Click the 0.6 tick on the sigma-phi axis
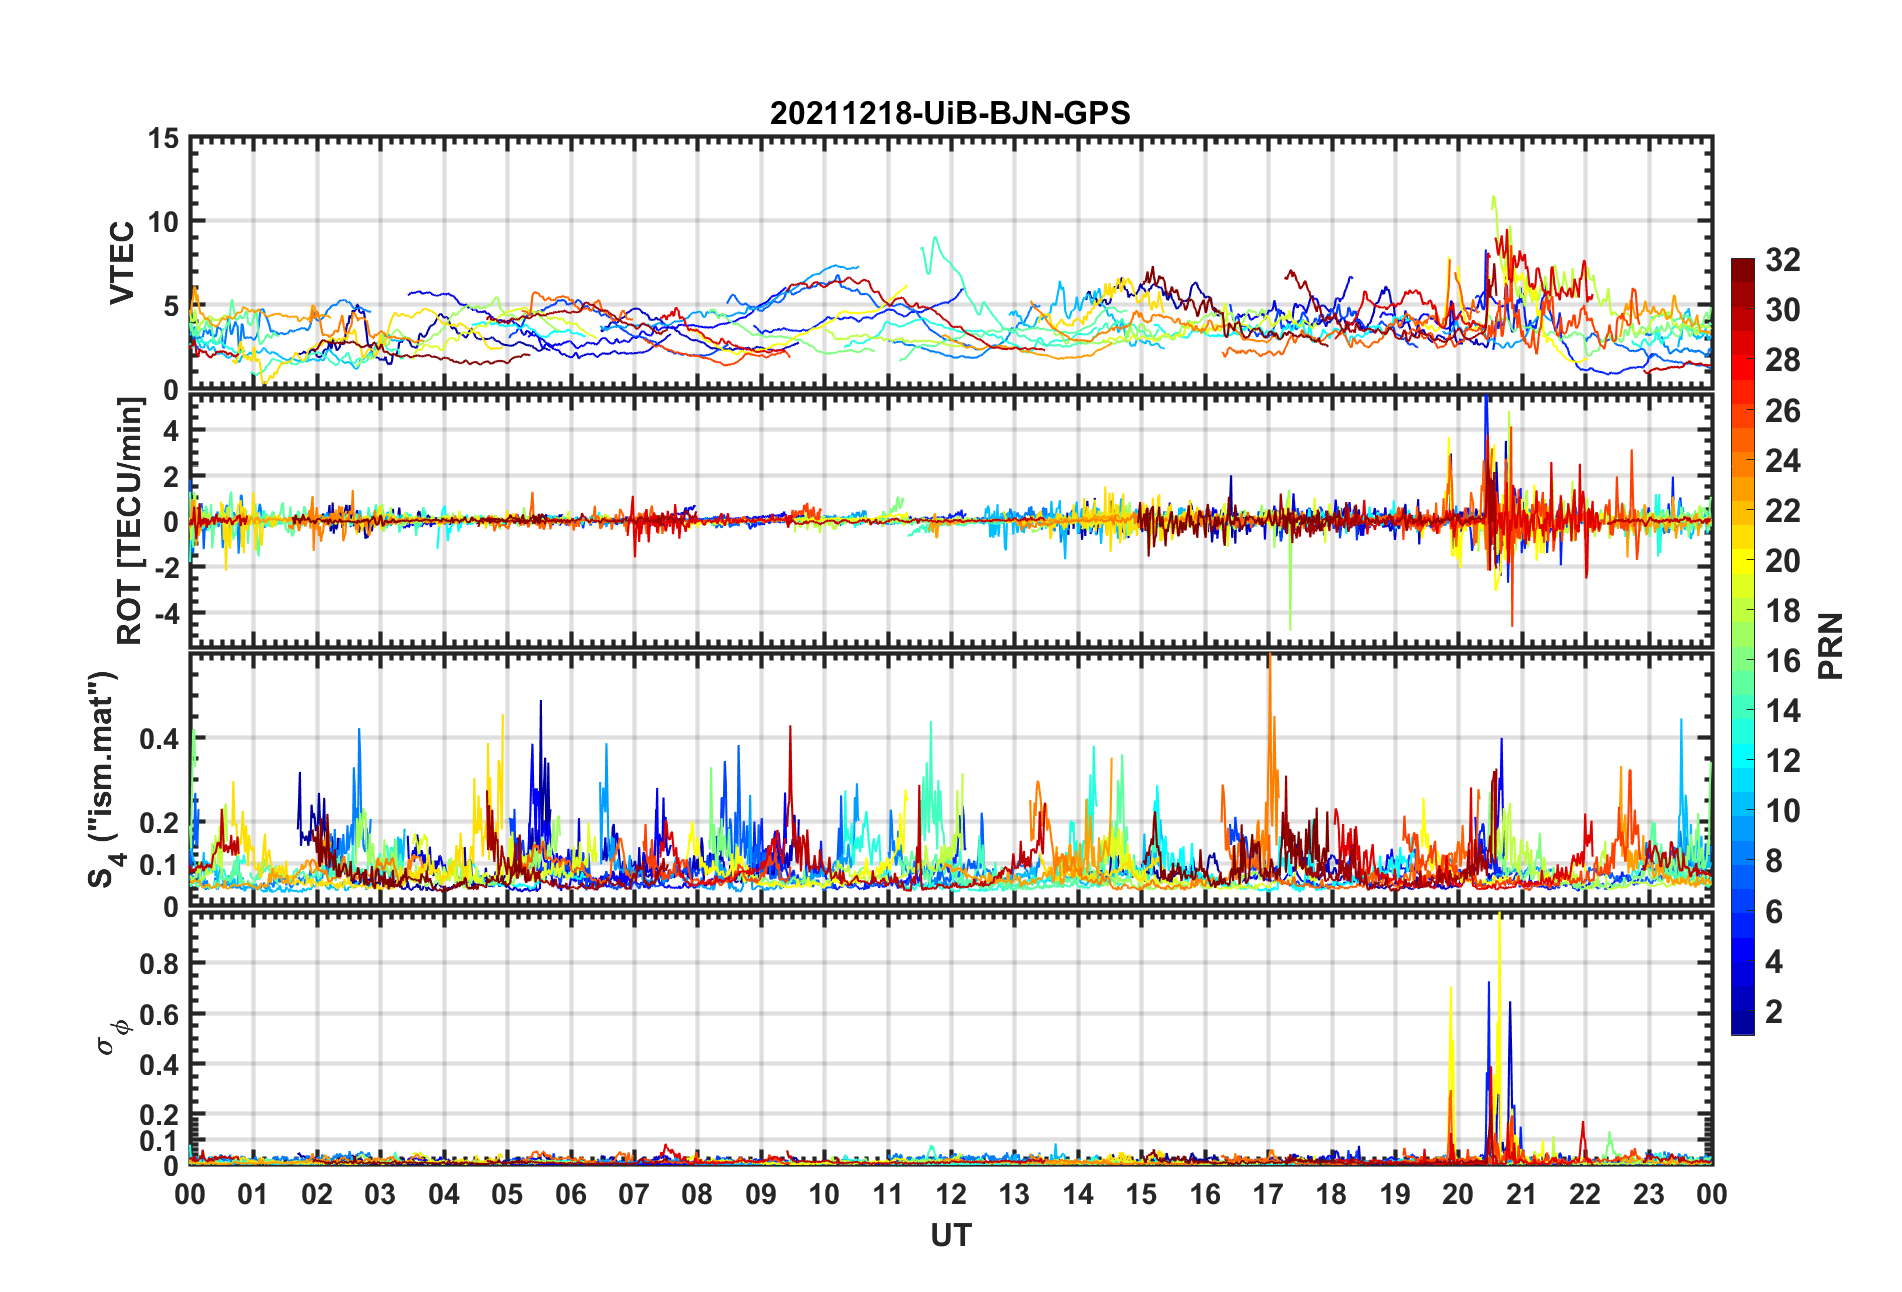1902x1292 pixels. coord(160,1014)
